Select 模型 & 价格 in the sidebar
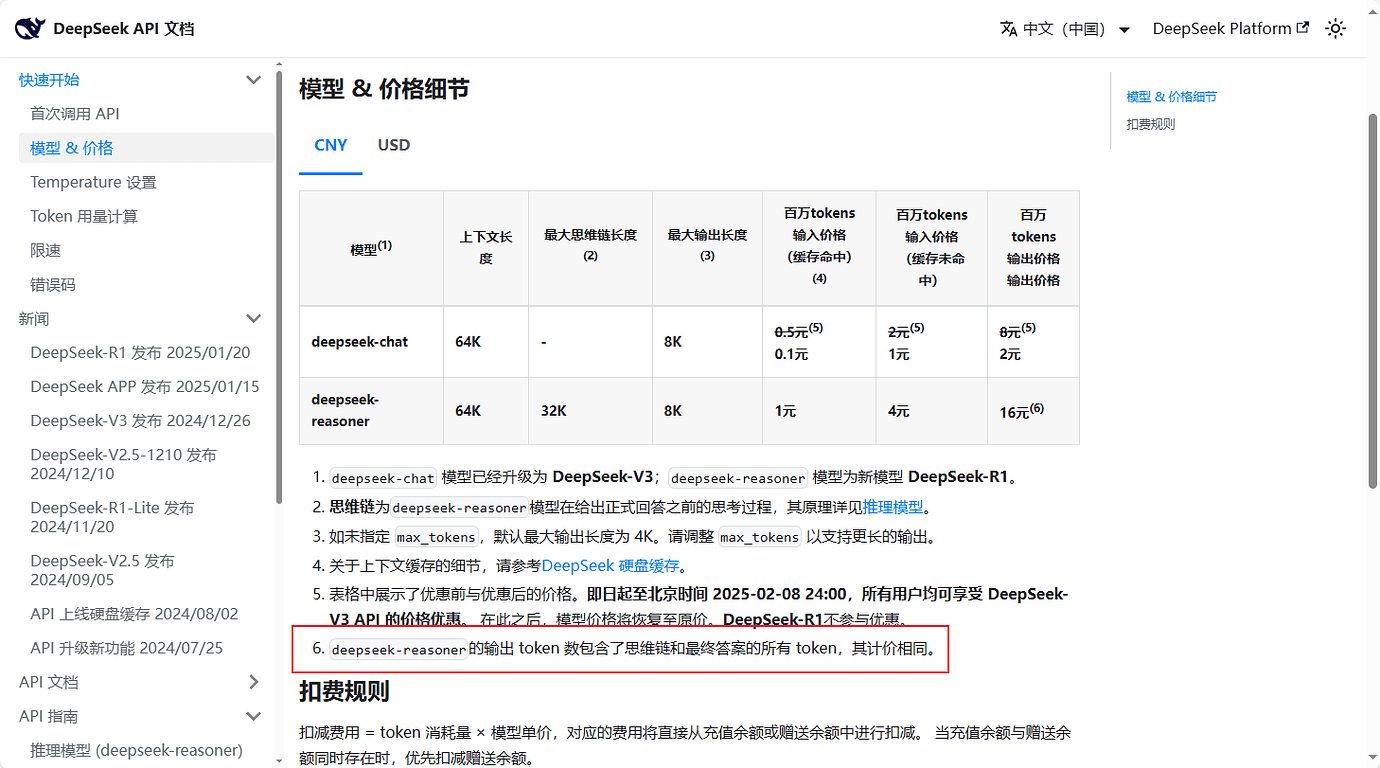Viewport: 1380px width, 768px height. pyautogui.click(x=146, y=148)
